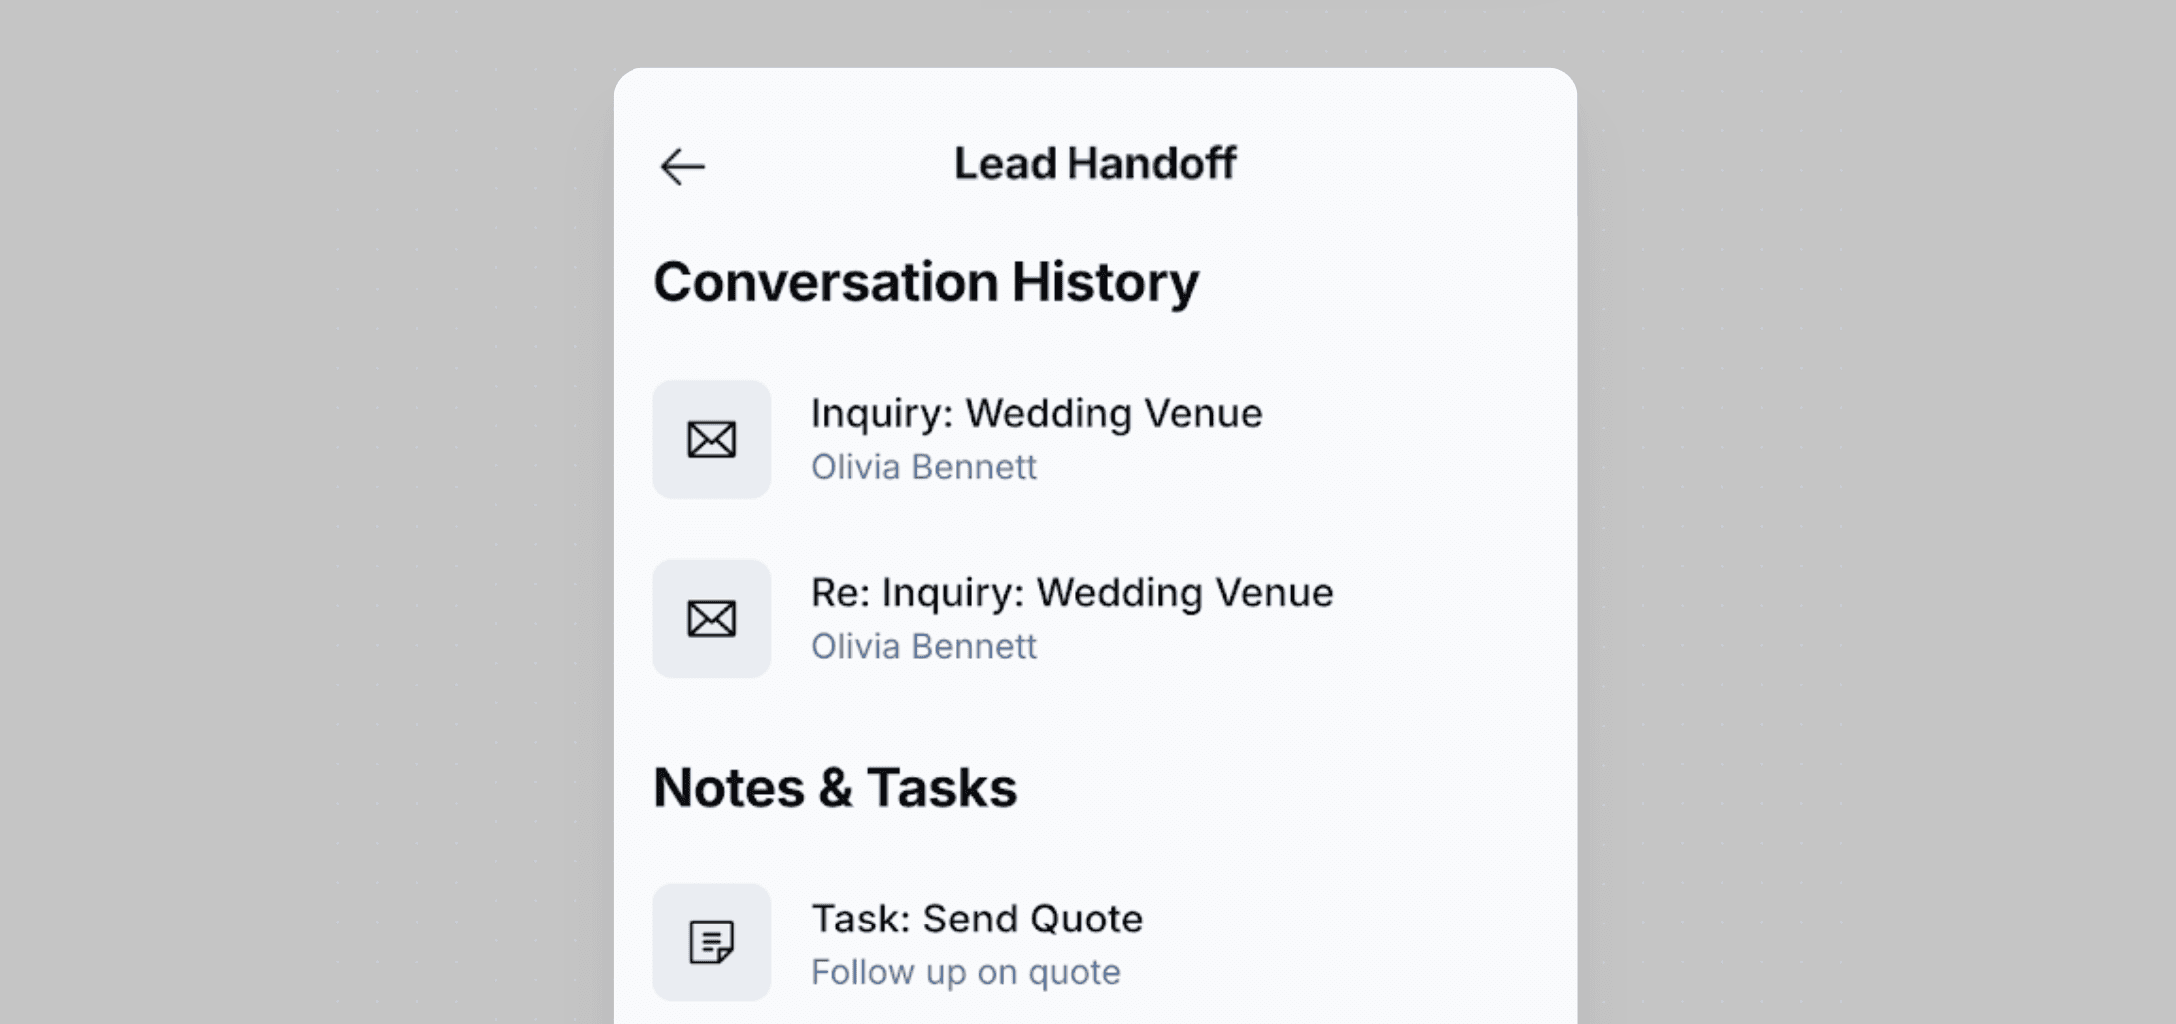This screenshot has width=2176, height=1024.
Task: Click Olivia Bennett under the reply email
Action: 923,646
